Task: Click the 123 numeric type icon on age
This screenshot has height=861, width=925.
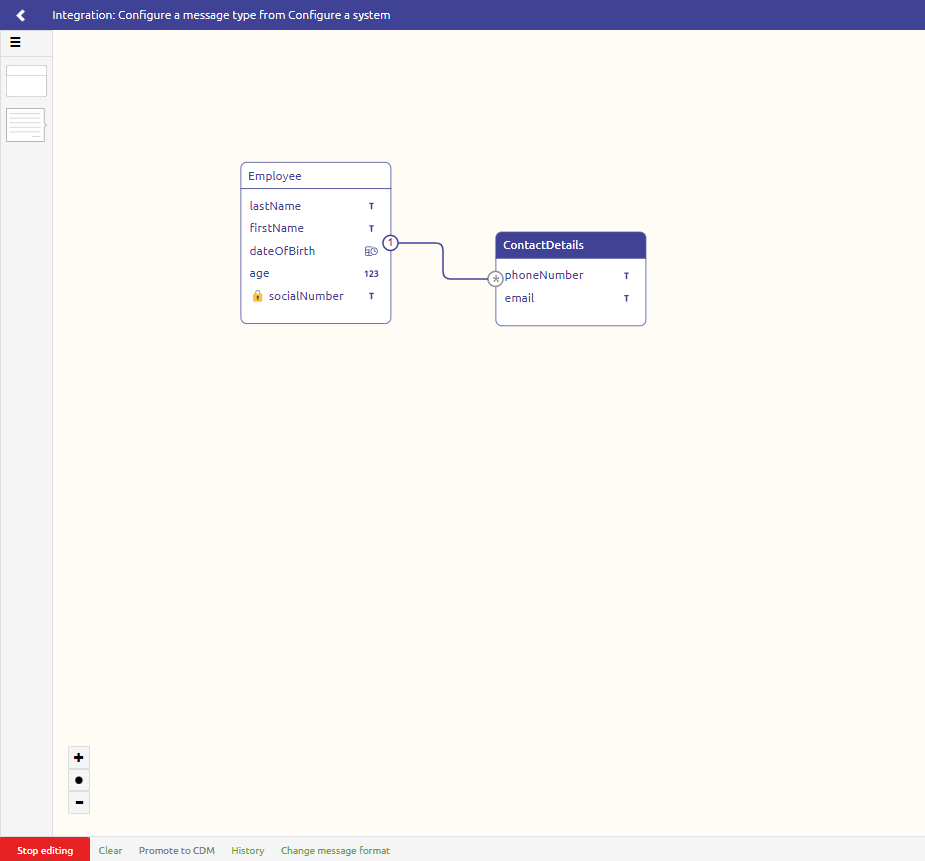Action: pos(371,273)
